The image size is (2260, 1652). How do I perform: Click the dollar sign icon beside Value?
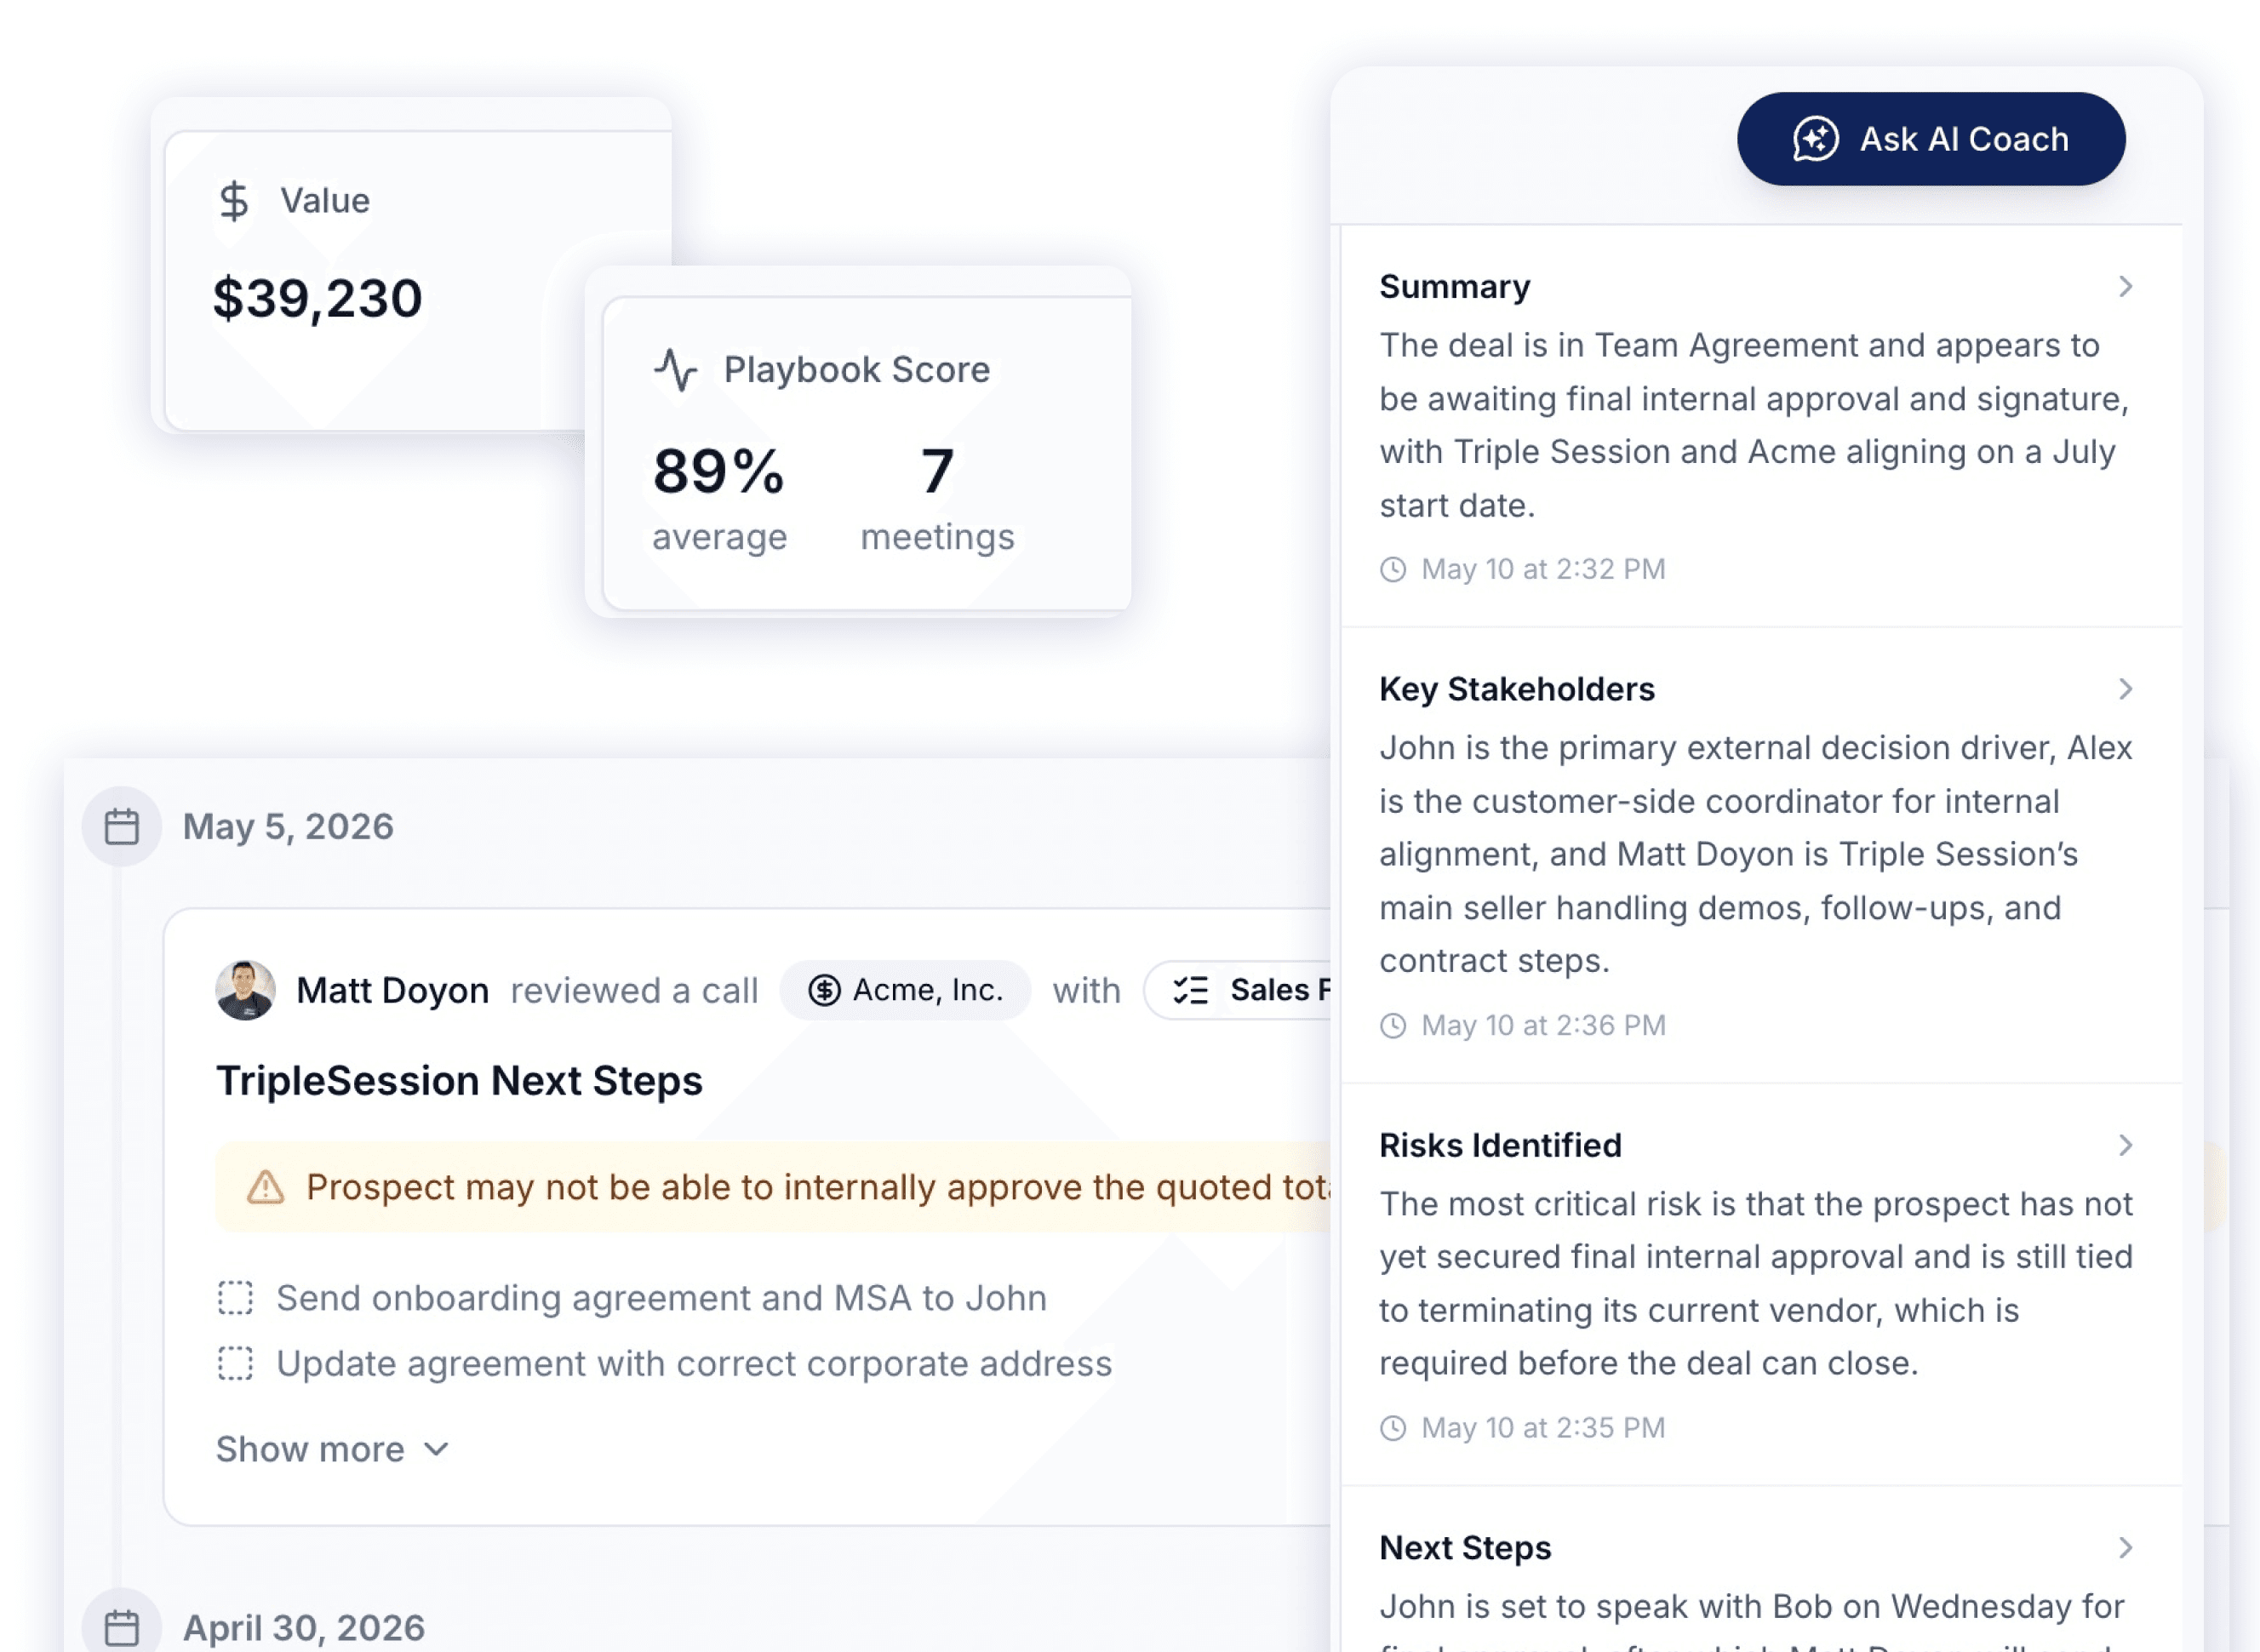point(234,201)
